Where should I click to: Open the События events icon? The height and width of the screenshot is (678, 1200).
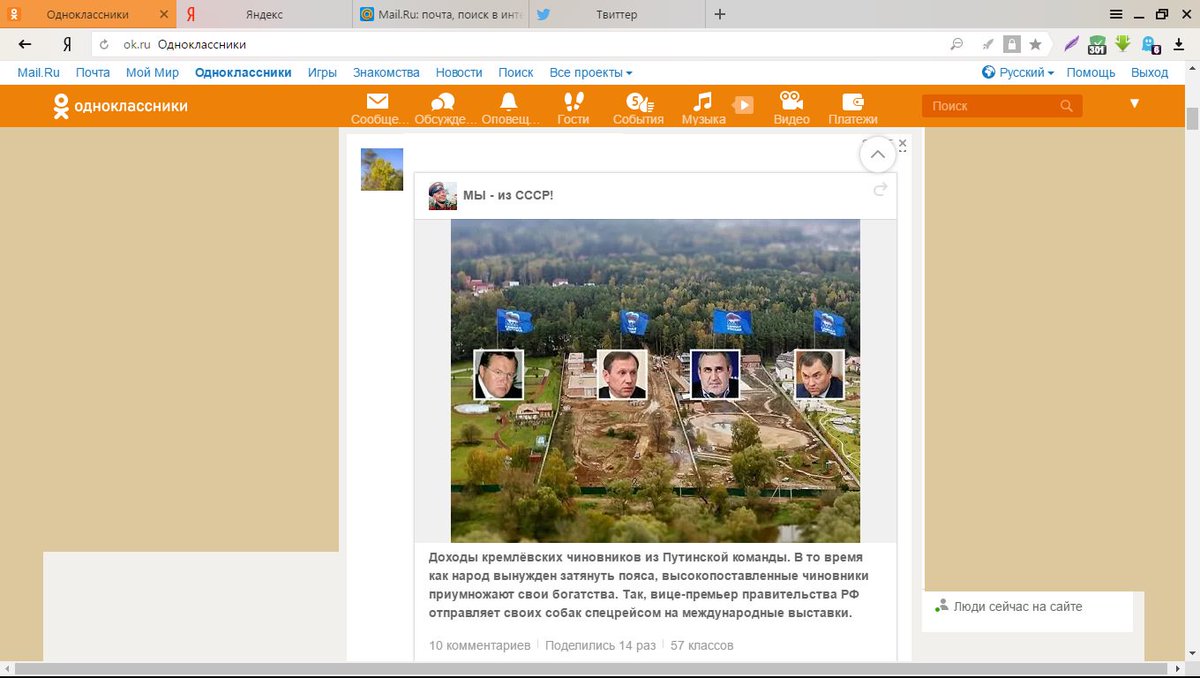pyautogui.click(x=638, y=108)
